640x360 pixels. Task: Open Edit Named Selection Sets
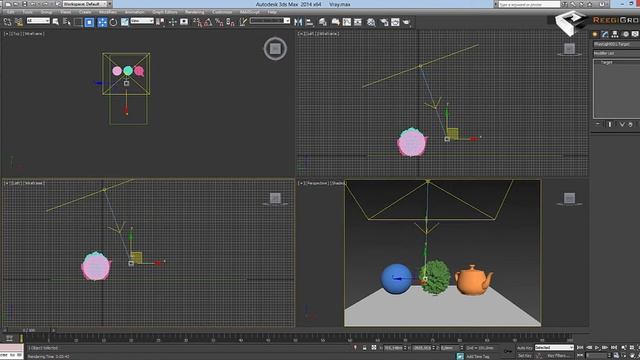[x=243, y=22]
